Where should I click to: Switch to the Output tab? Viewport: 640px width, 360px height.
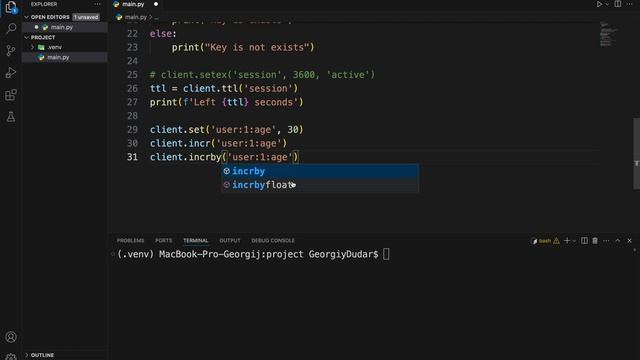coord(230,241)
